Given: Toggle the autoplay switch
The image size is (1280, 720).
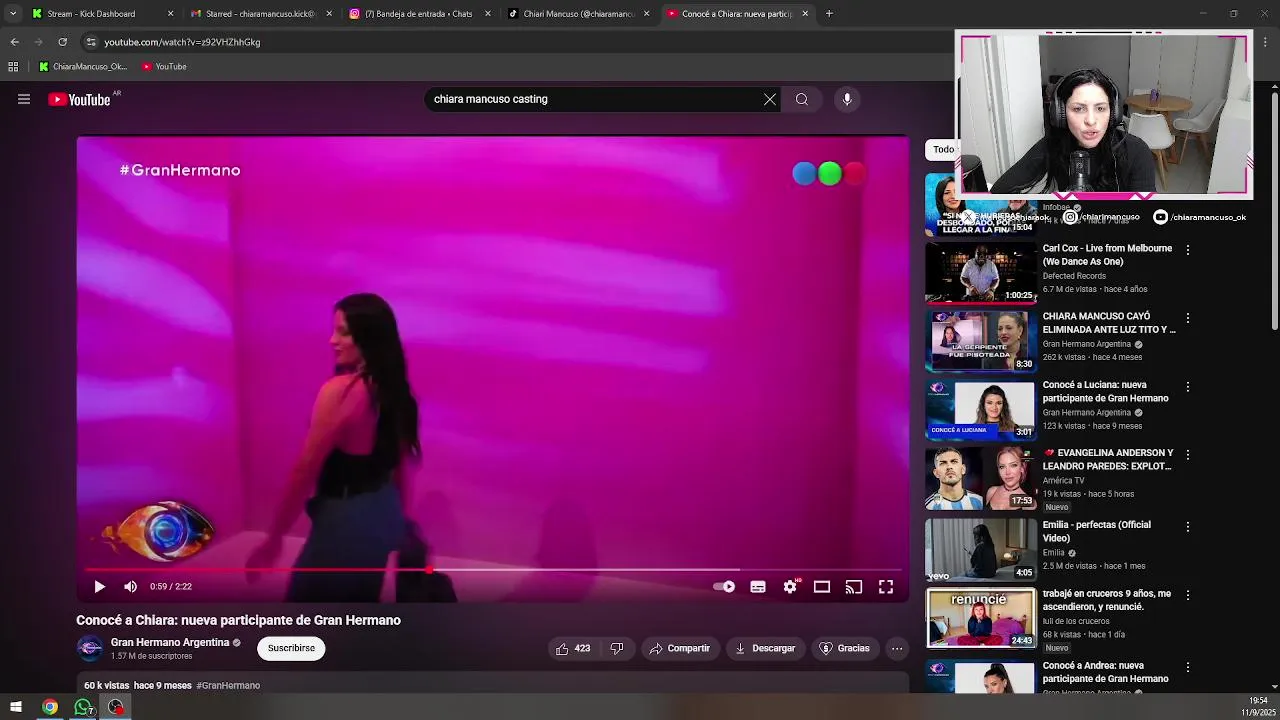Looking at the screenshot, I should click(724, 587).
